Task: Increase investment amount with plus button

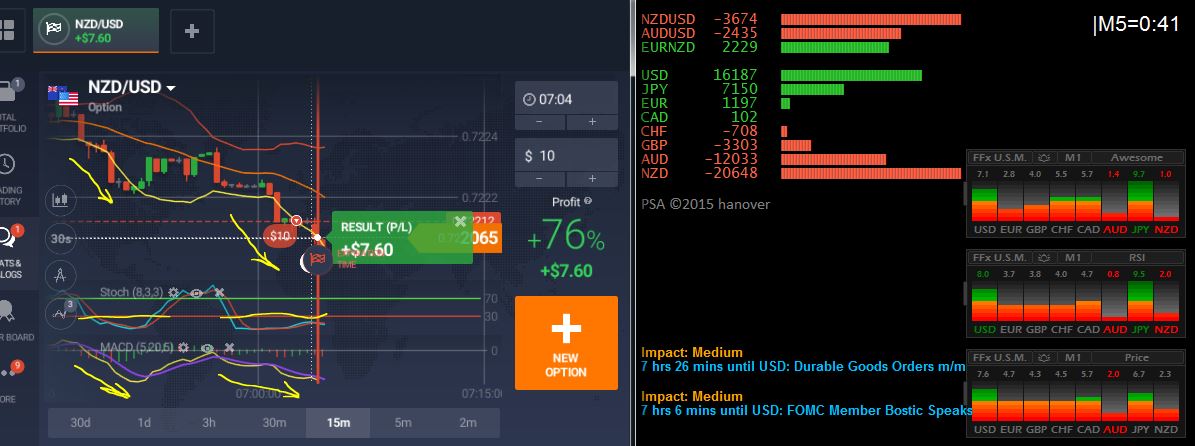Action: [x=592, y=178]
